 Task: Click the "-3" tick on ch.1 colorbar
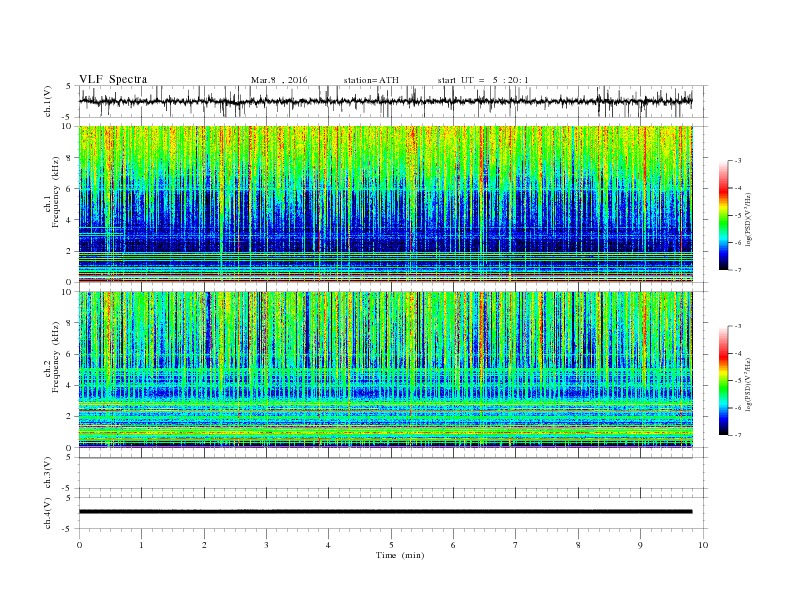[737, 161]
